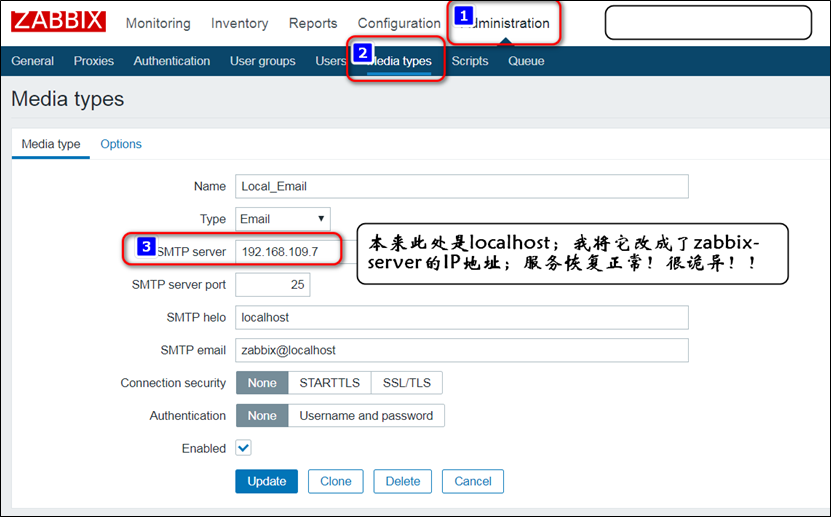Click the ZABBIX logo
Viewport: 831px width, 517px height.
[58, 21]
